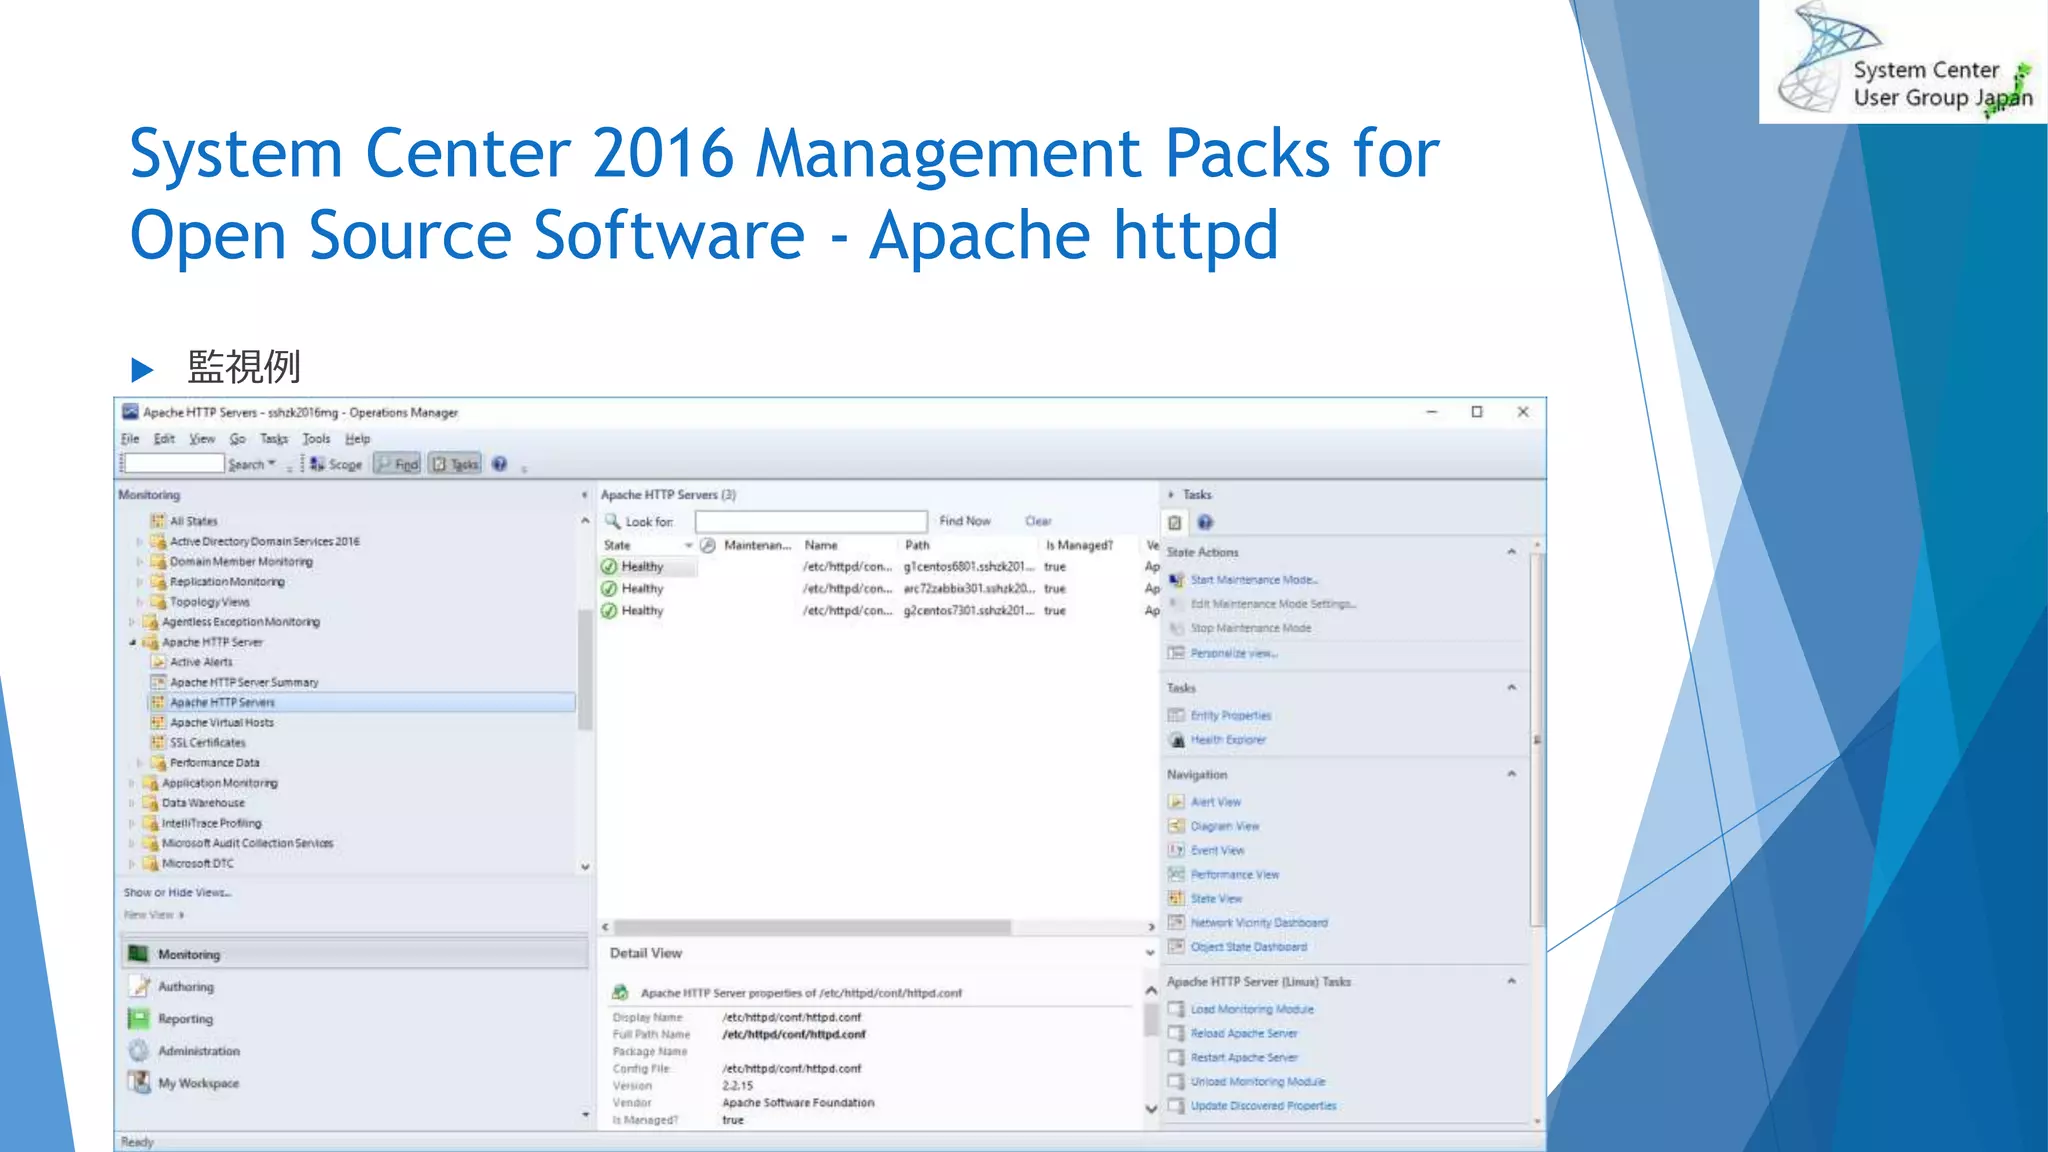Expand Agentless Exception Monitoring node
The image size is (2048, 1152).
pyautogui.click(x=131, y=622)
